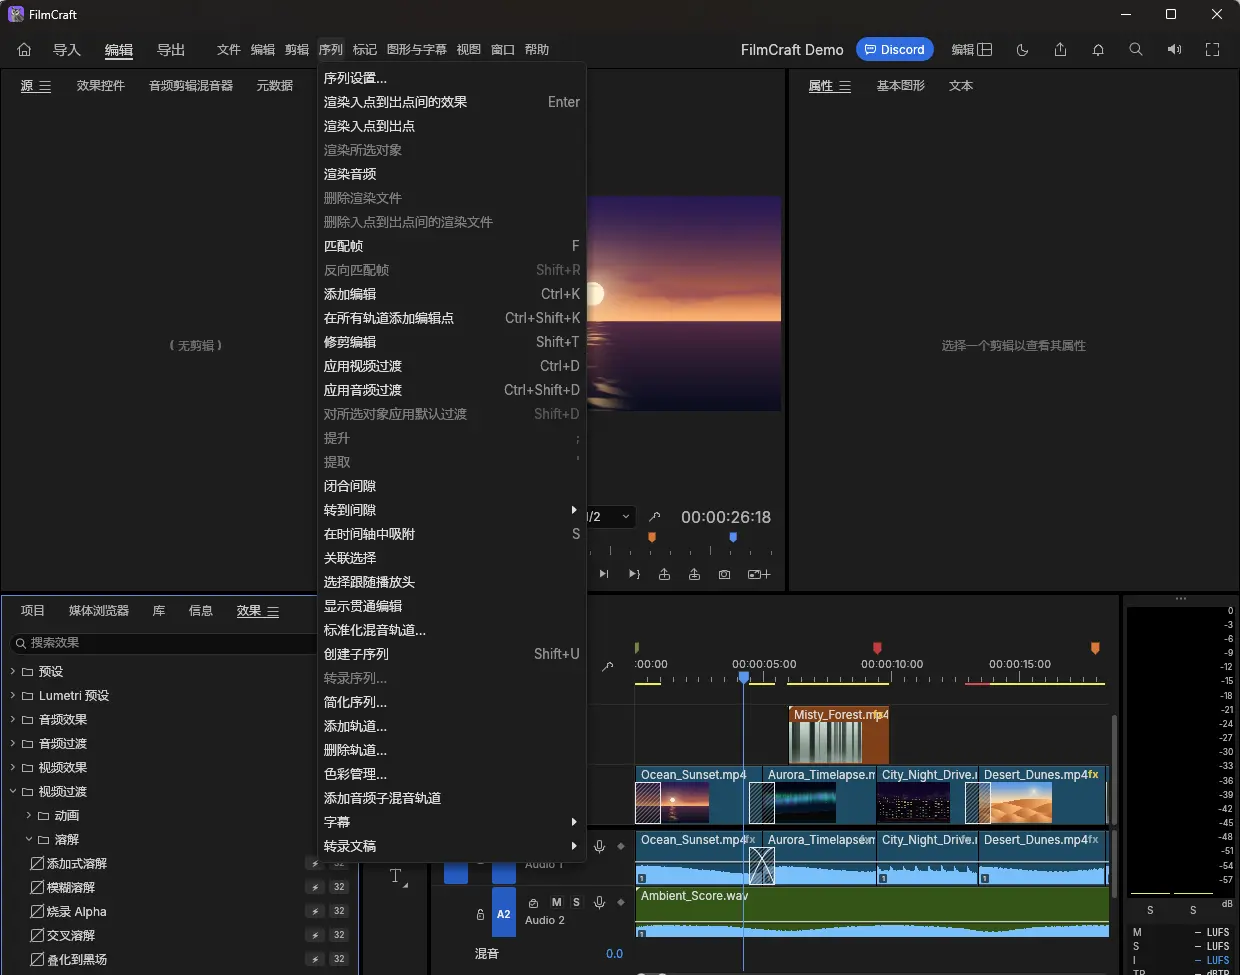This screenshot has width=1240, height=975.
Task: Switch to the 媒体浏览器 tab
Action: 99,611
